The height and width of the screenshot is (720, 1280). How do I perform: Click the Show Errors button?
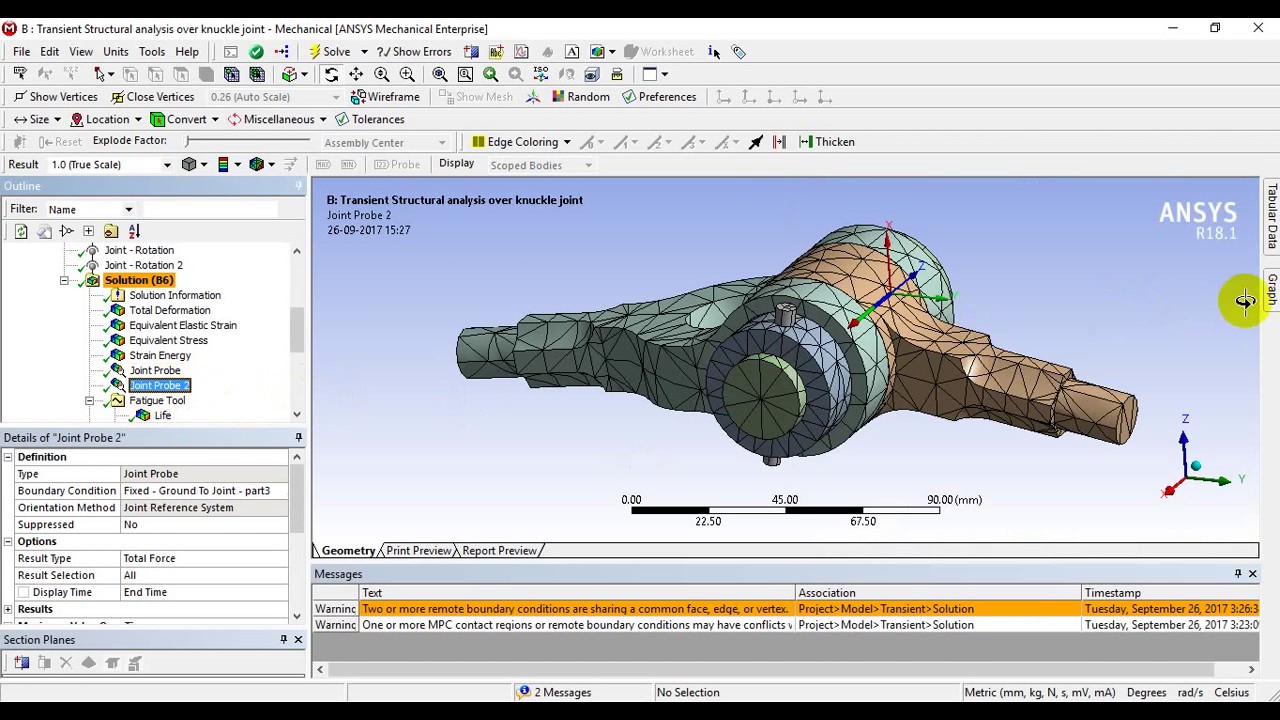pyautogui.click(x=414, y=52)
